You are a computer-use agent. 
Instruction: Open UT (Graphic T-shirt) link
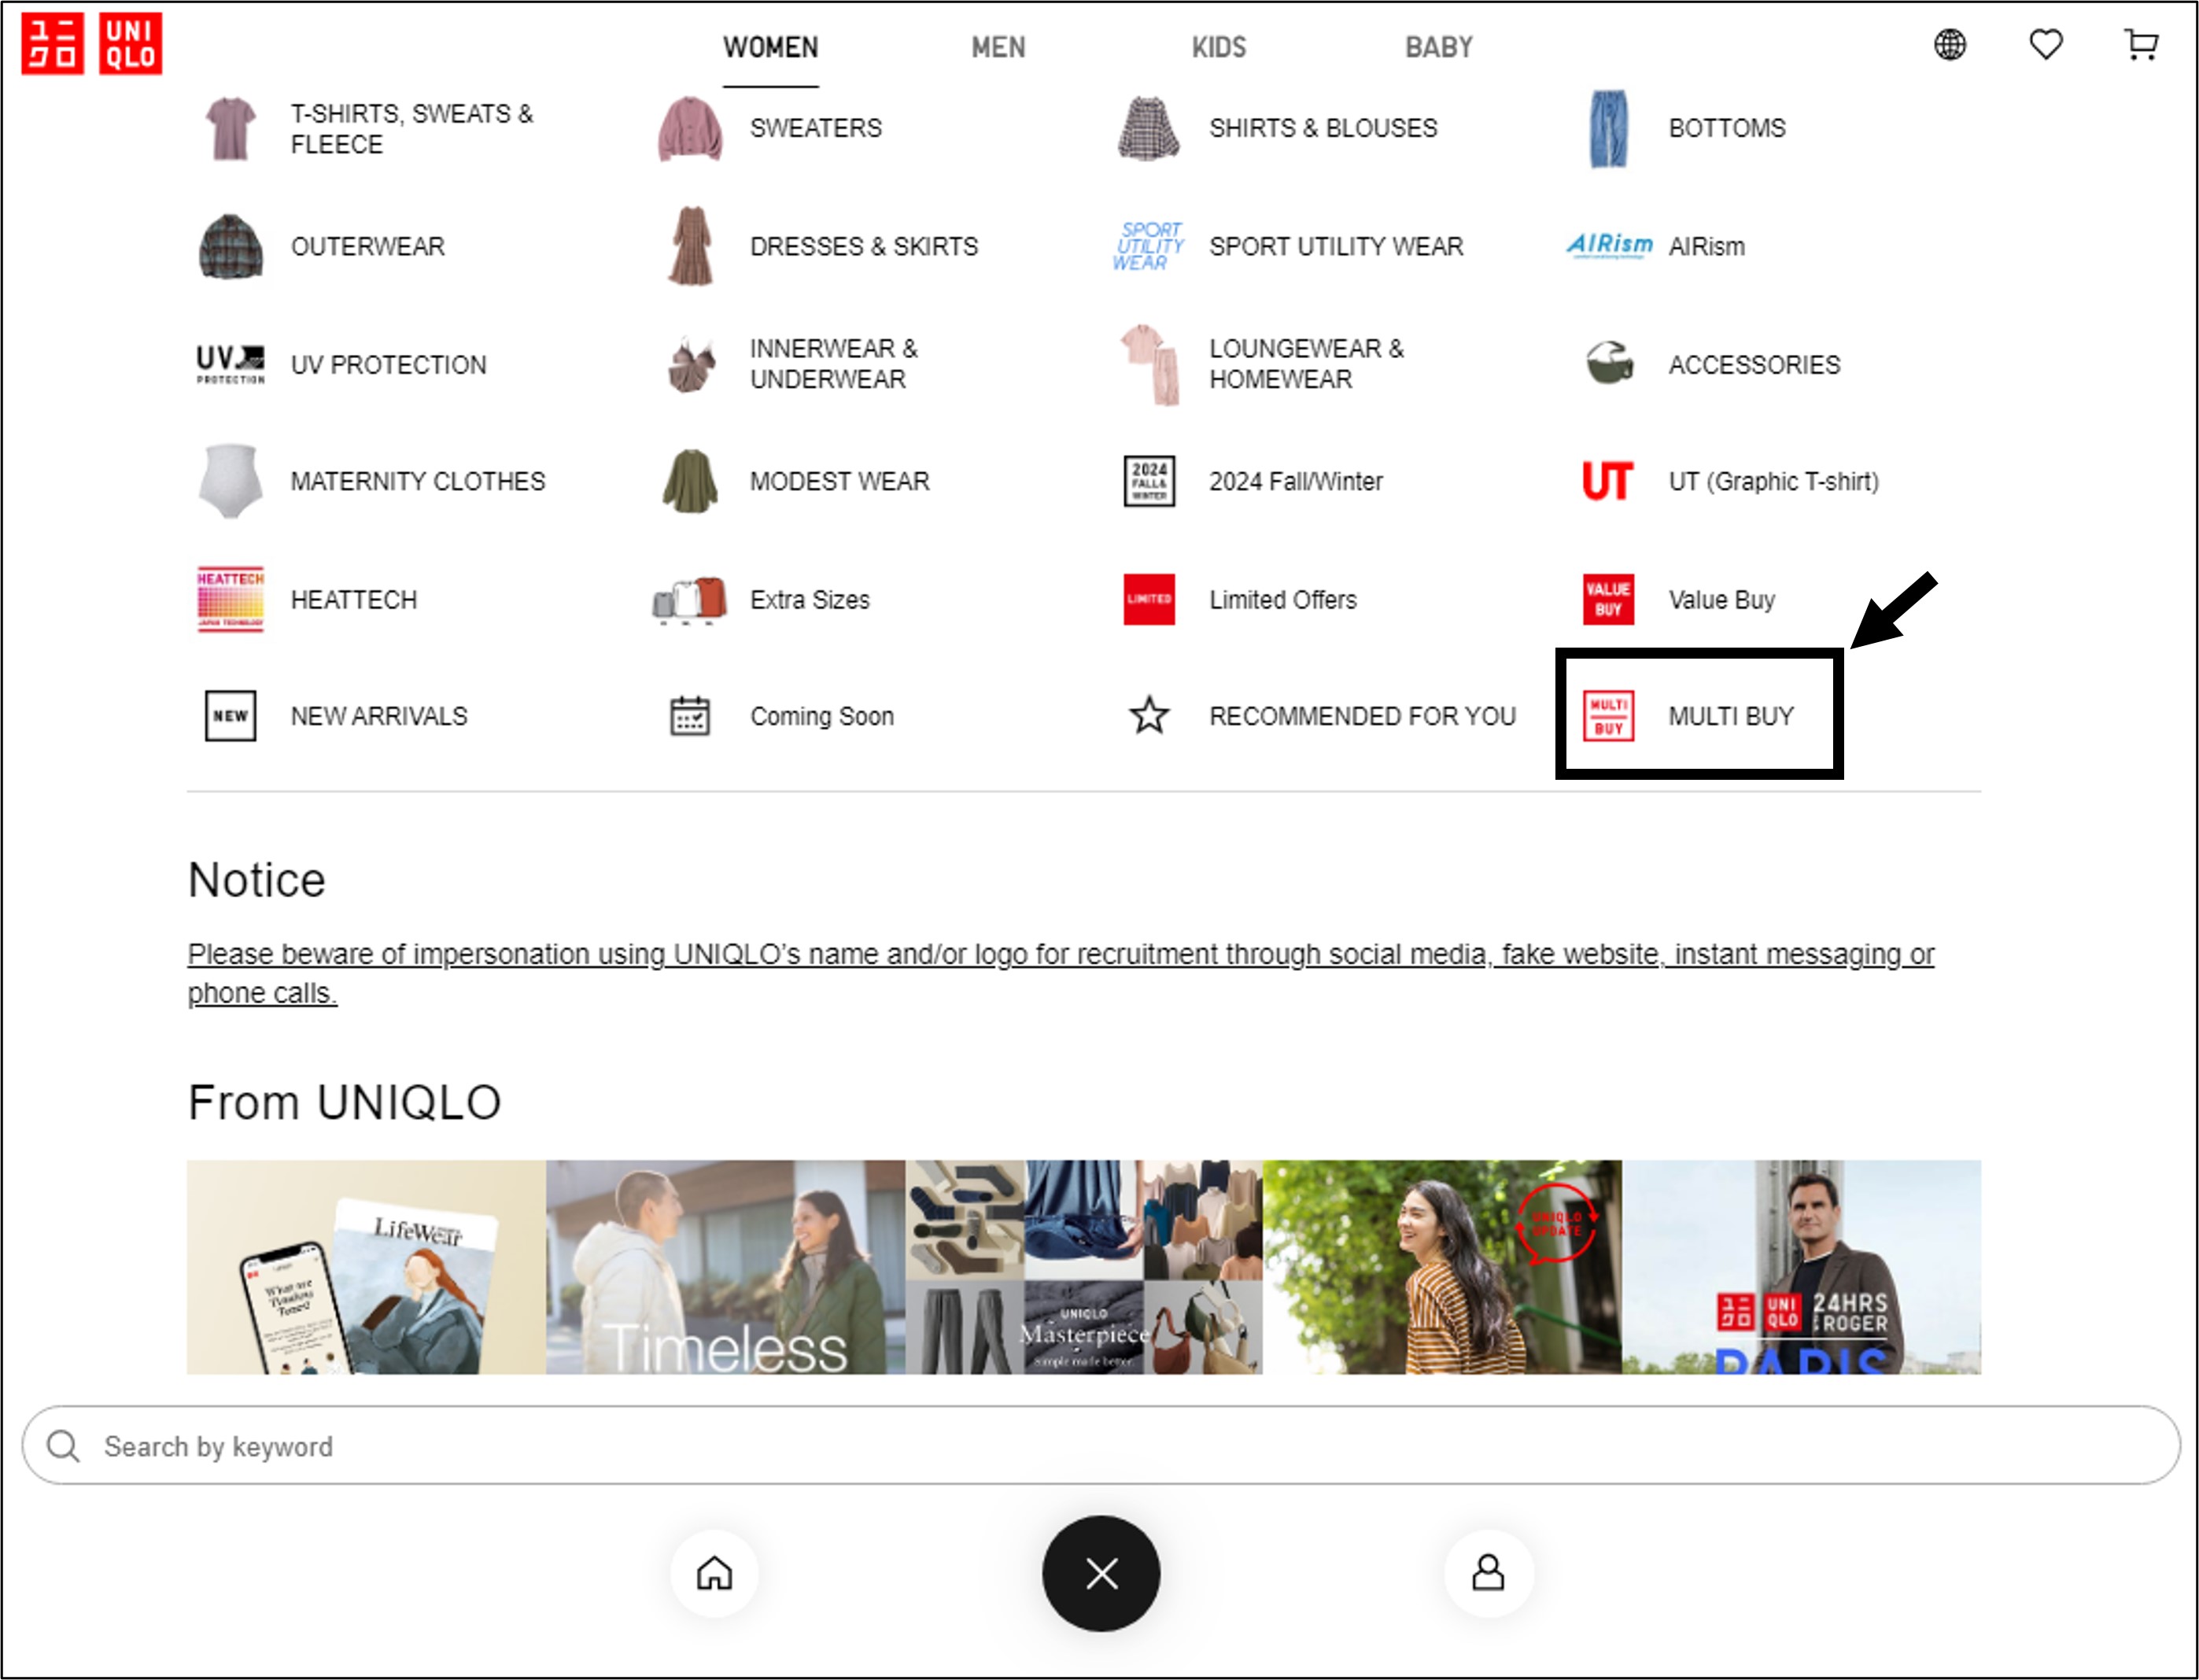click(1773, 482)
